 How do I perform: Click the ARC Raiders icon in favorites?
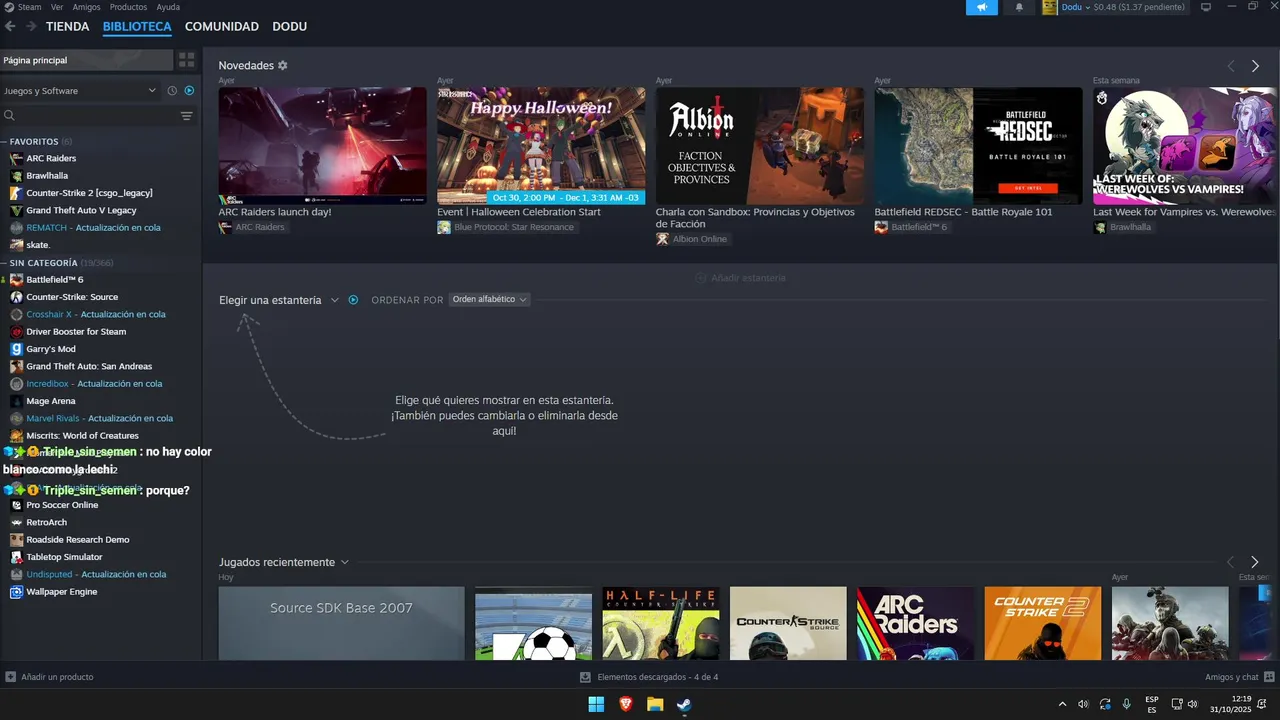(16, 158)
